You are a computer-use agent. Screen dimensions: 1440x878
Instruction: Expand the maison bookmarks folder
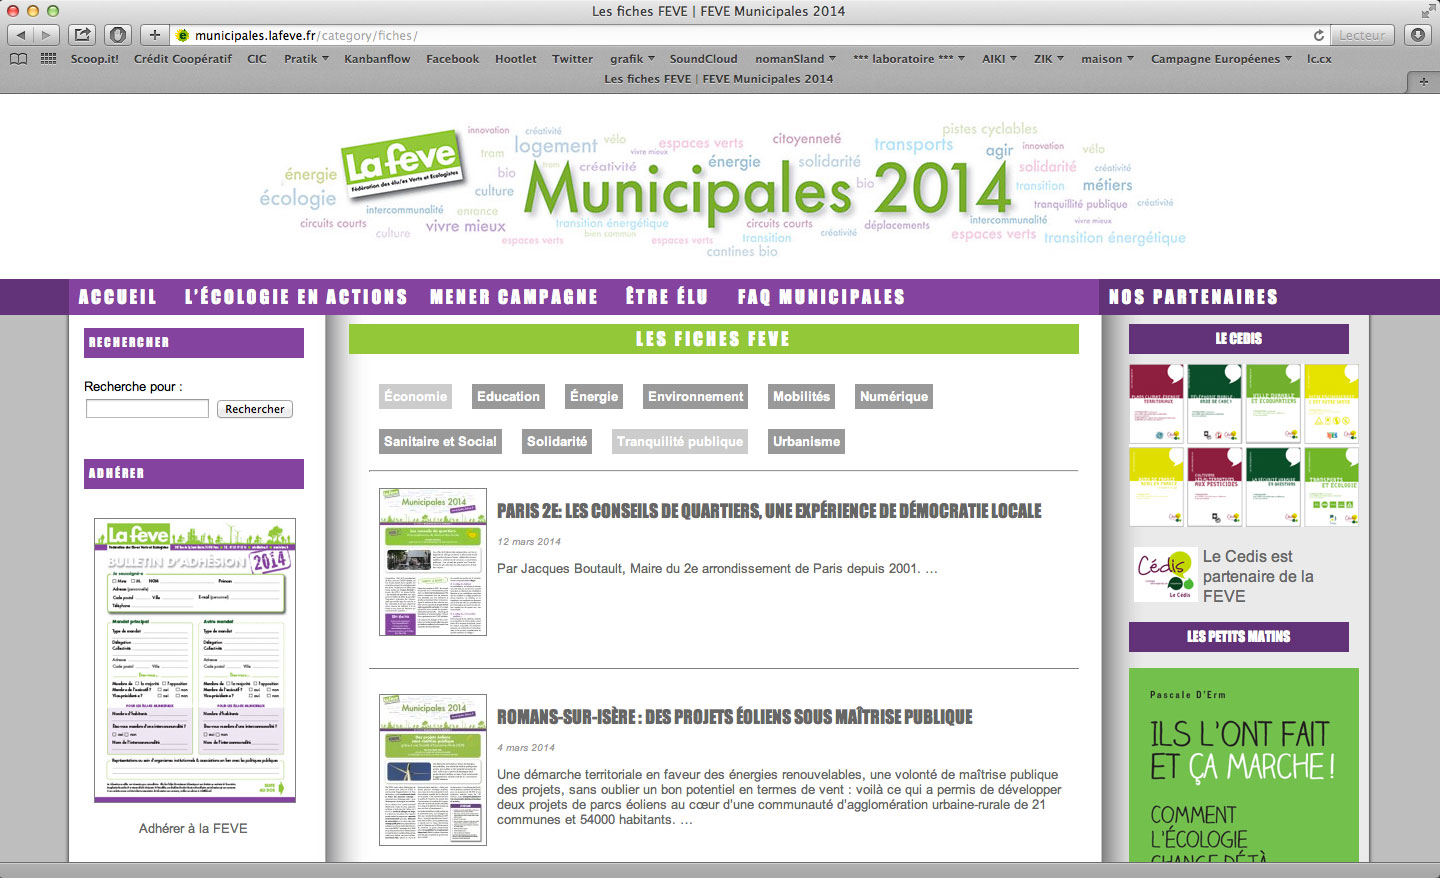pyautogui.click(x=1107, y=59)
